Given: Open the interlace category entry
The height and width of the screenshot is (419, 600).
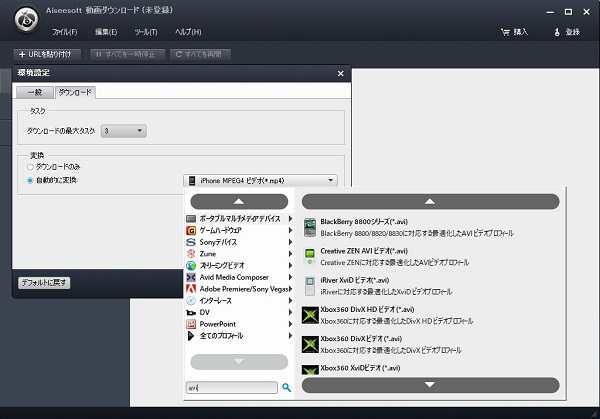Looking at the screenshot, I should [239, 301].
